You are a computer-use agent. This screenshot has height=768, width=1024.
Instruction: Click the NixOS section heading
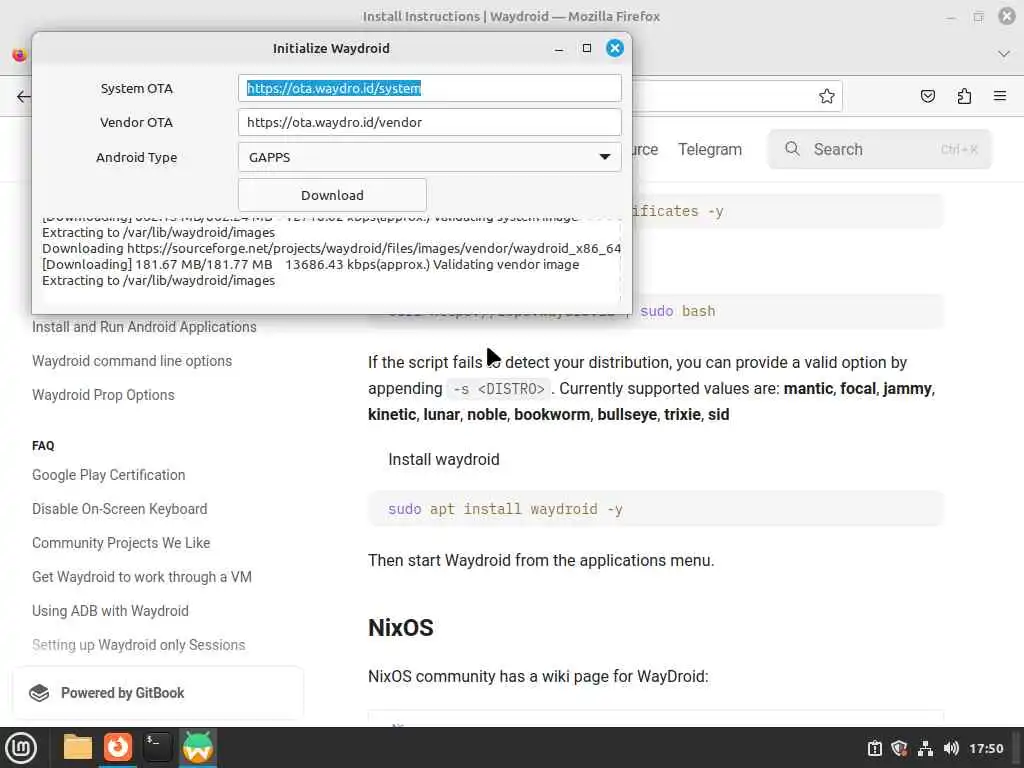click(400, 628)
